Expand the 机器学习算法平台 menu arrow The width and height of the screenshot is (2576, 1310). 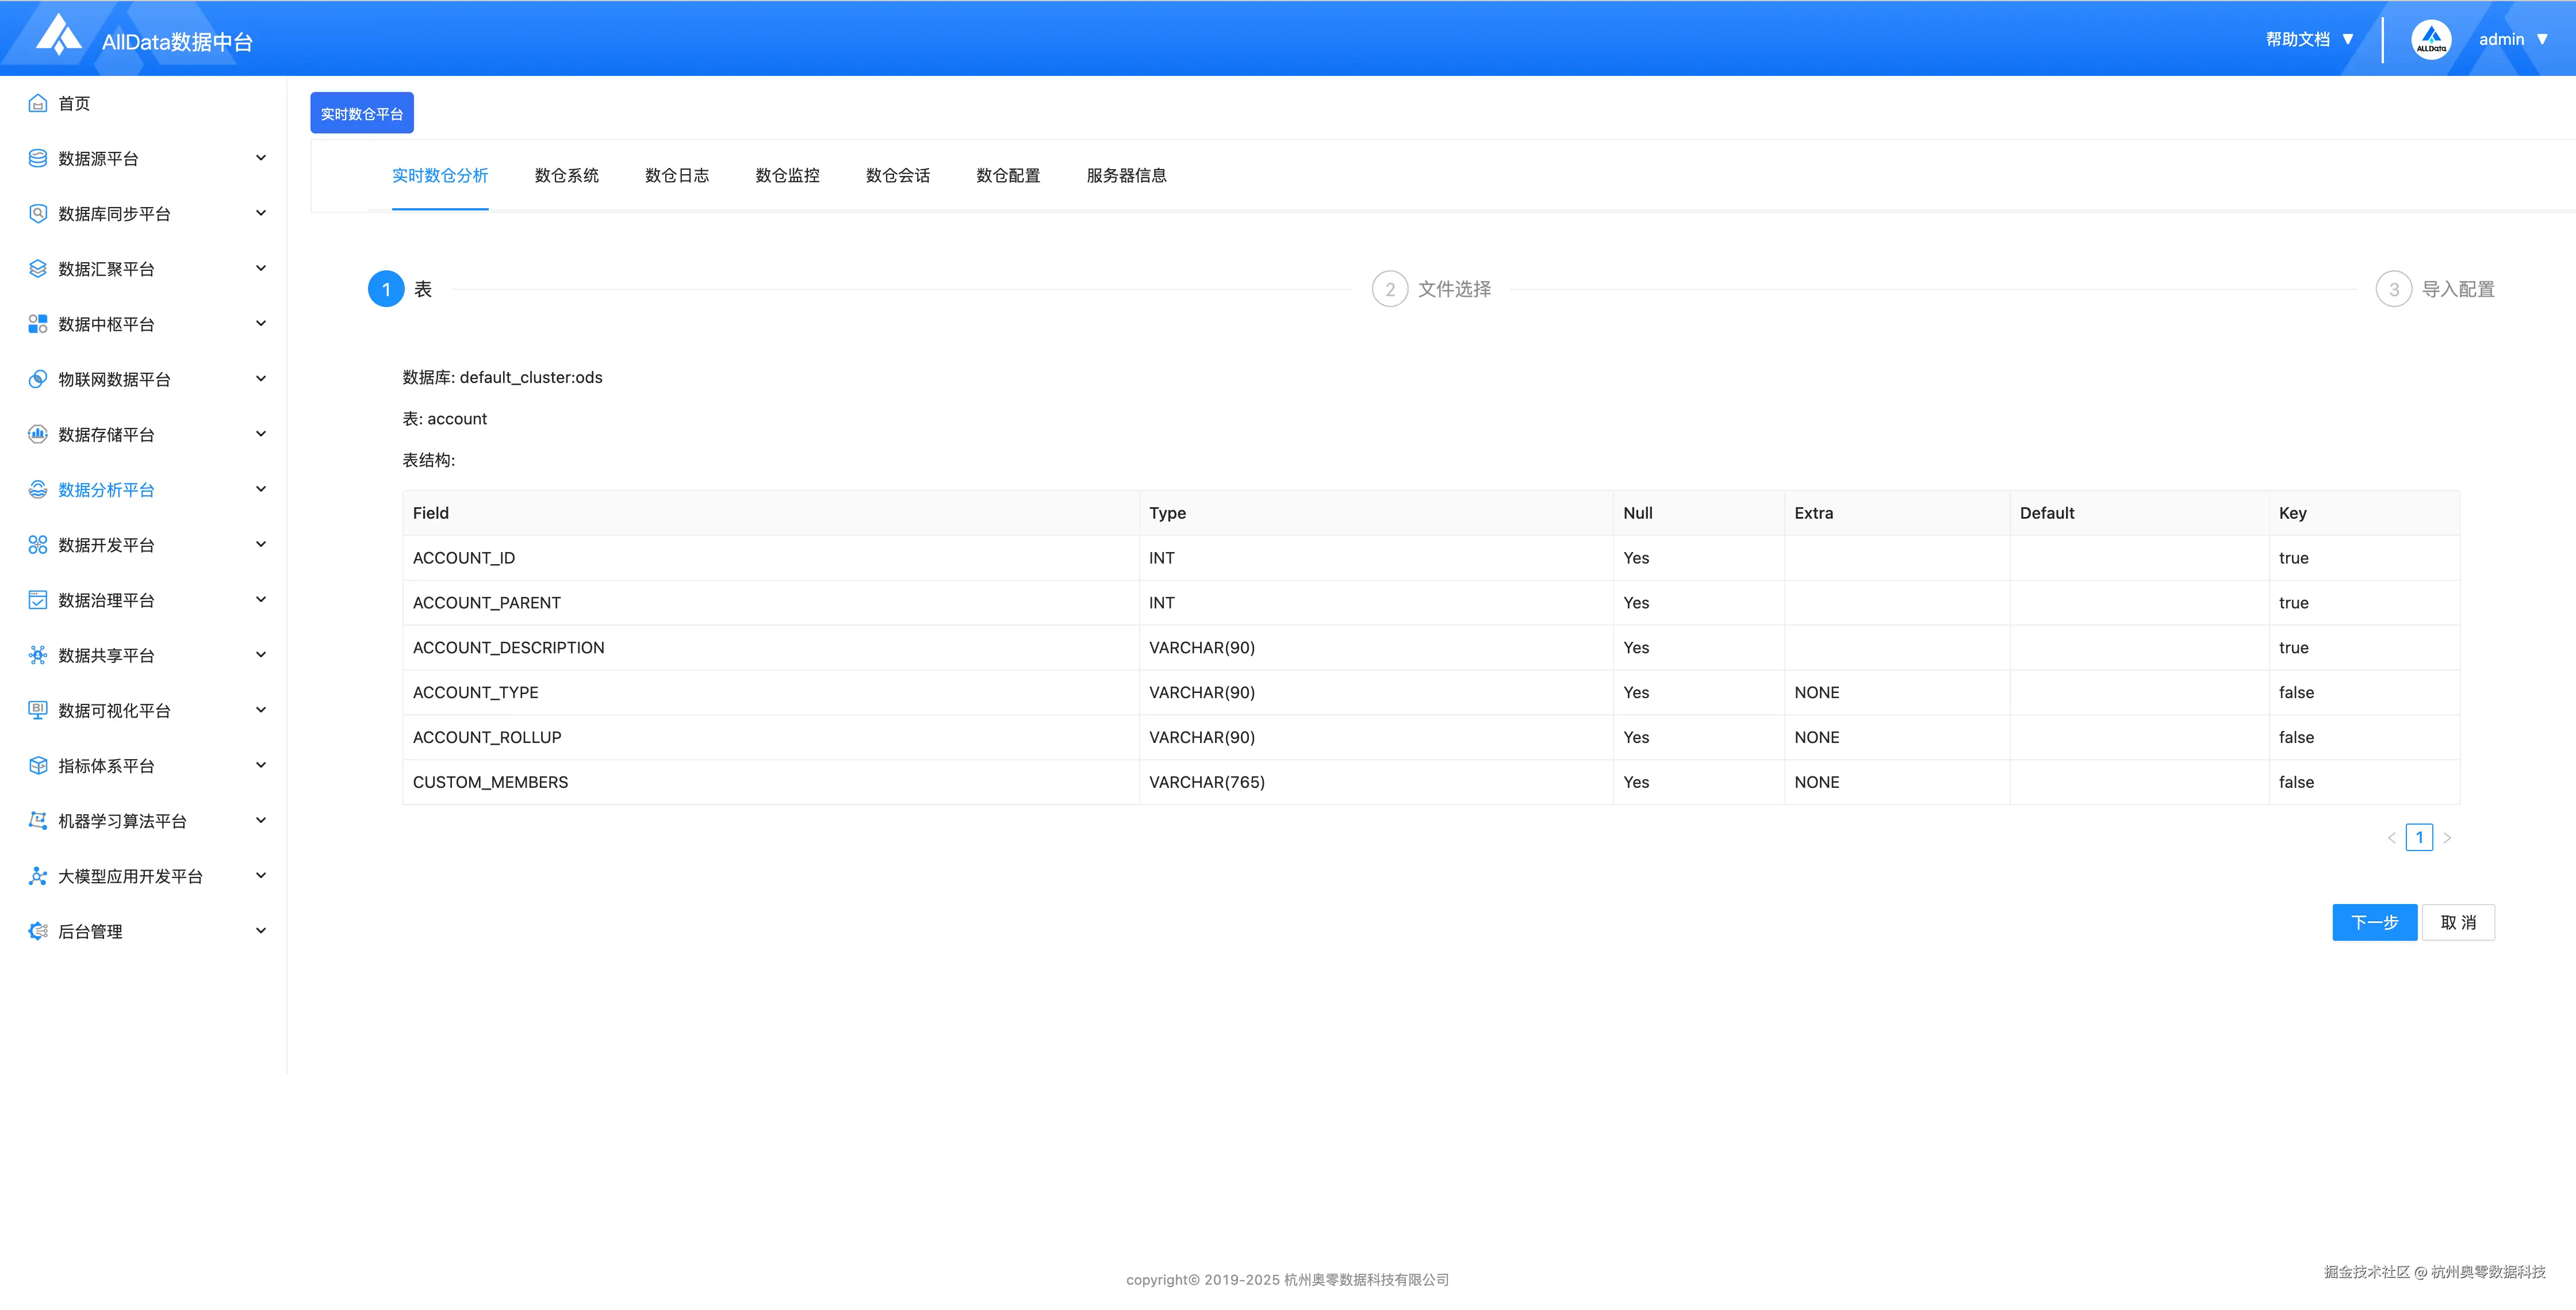coord(261,820)
